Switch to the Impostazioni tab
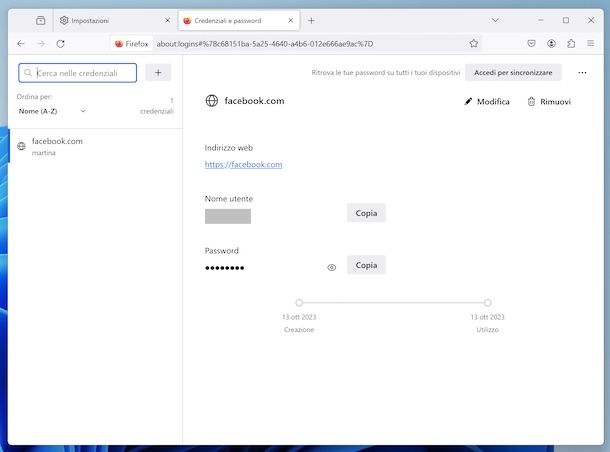 click(116, 21)
